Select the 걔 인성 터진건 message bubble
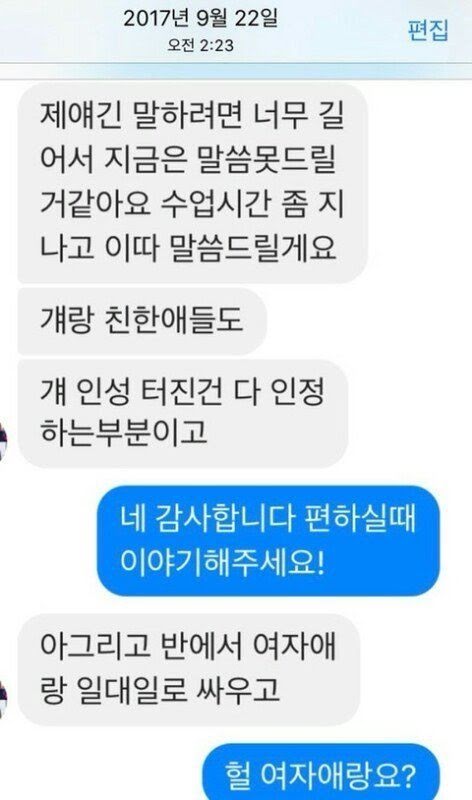 point(183,413)
